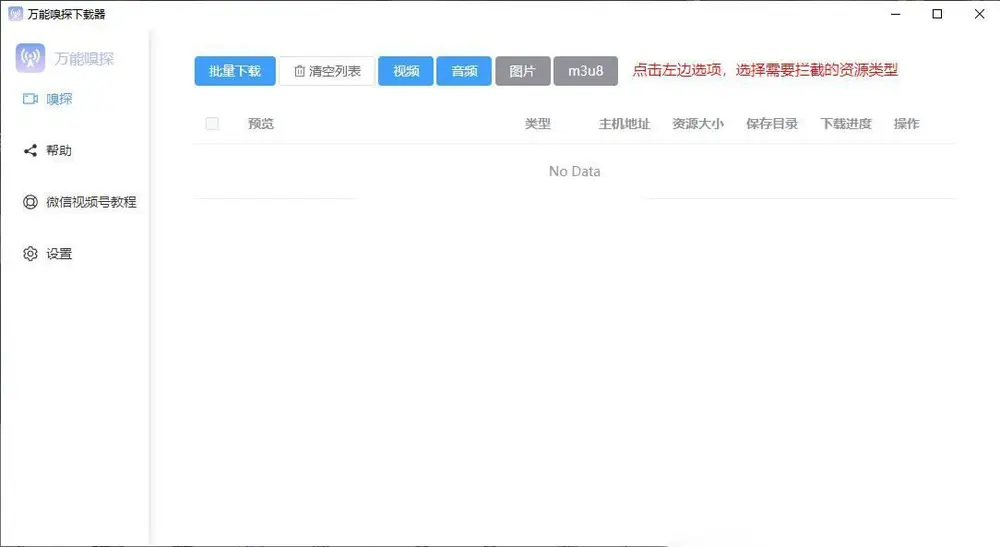The image size is (1000, 547).
Task: Click the 万能嗅探 antenna logo icon
Action: tap(31, 58)
